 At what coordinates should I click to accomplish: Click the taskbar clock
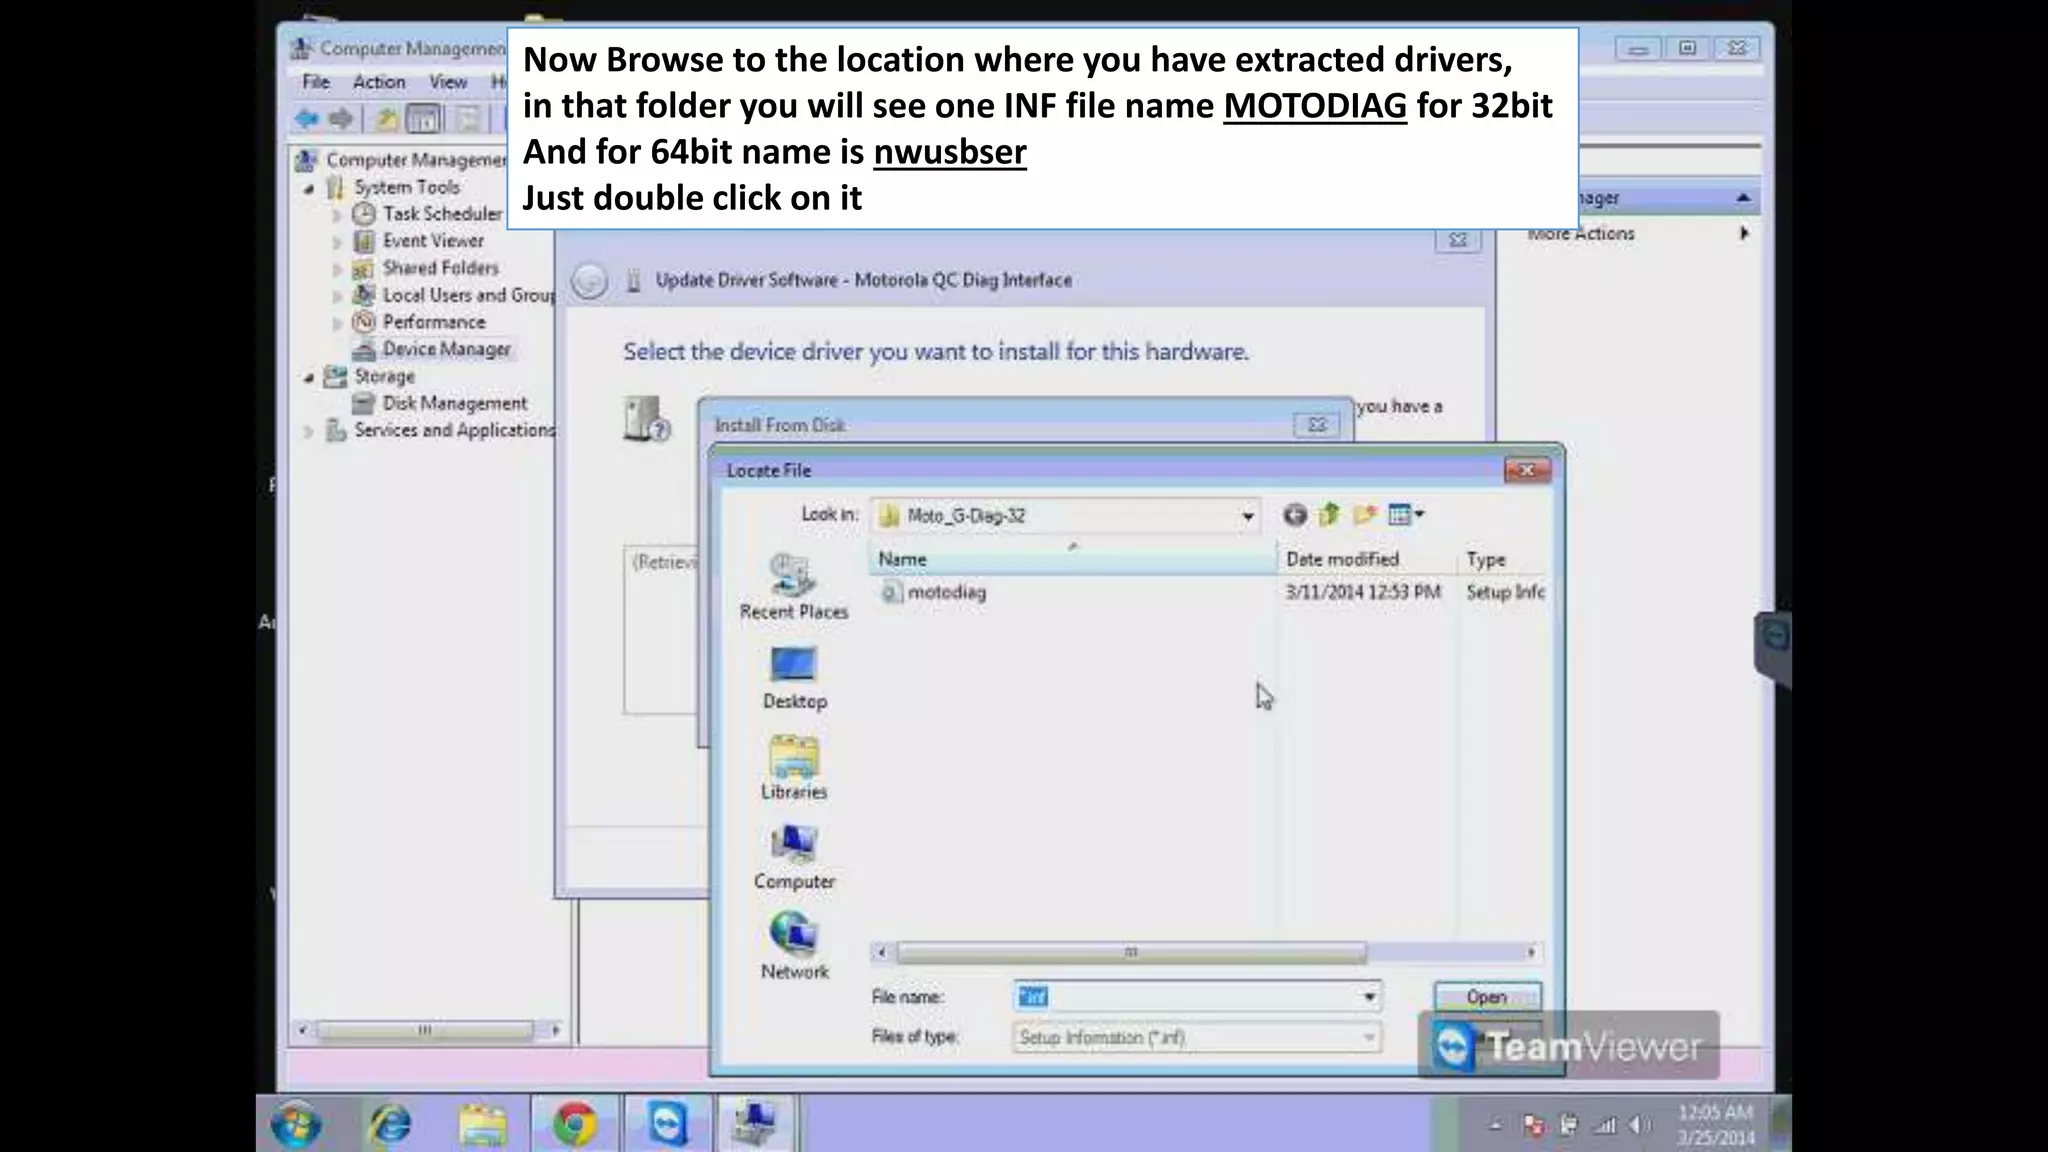[x=1715, y=1125]
